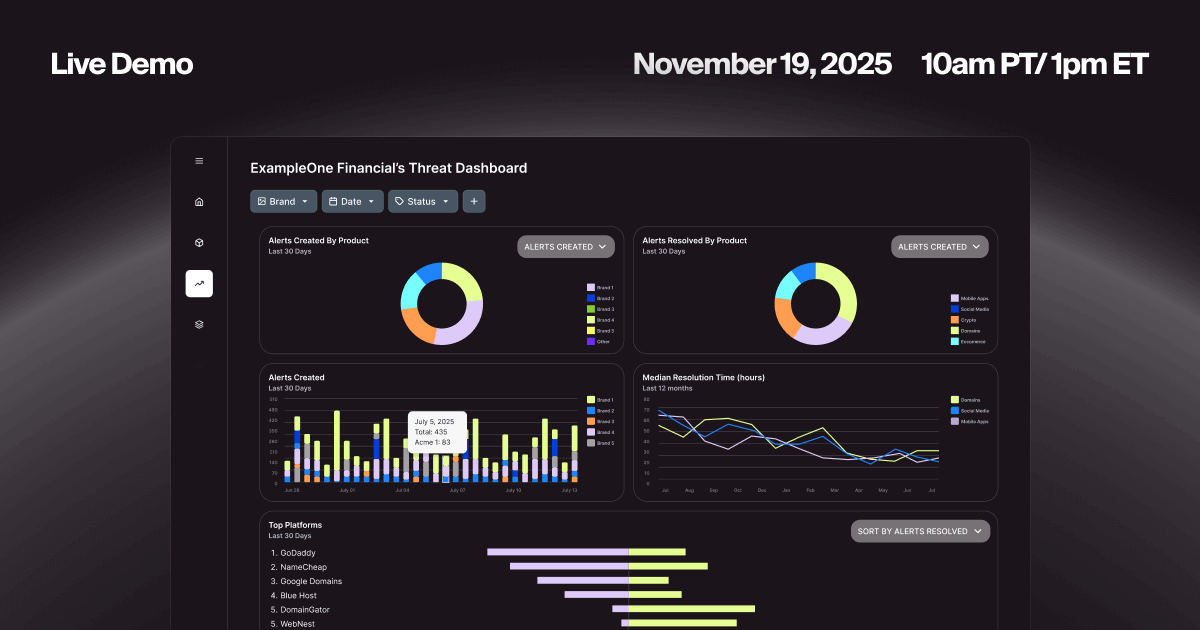Click the stacked layers icon in the sidebar

[199, 324]
